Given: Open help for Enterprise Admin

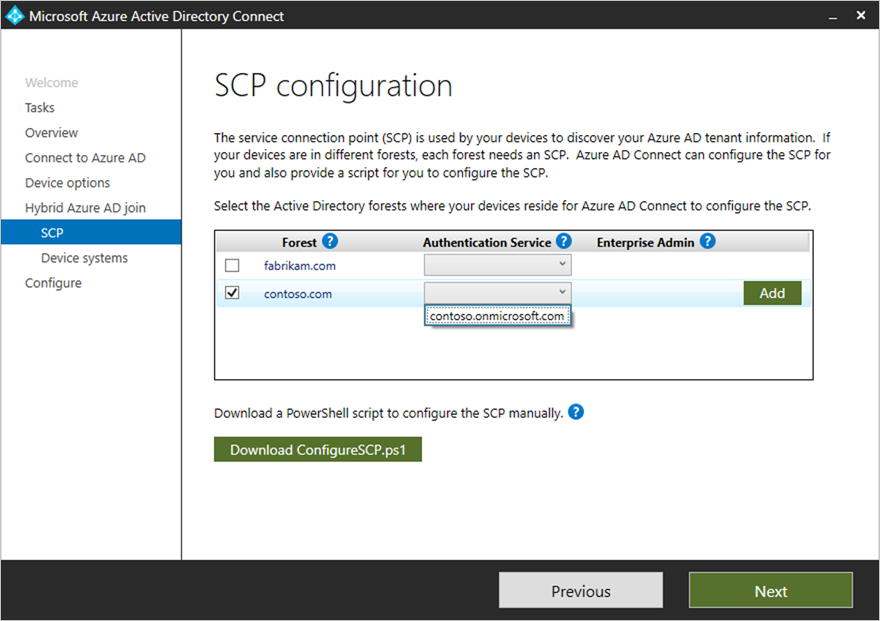Looking at the screenshot, I should click(x=707, y=241).
